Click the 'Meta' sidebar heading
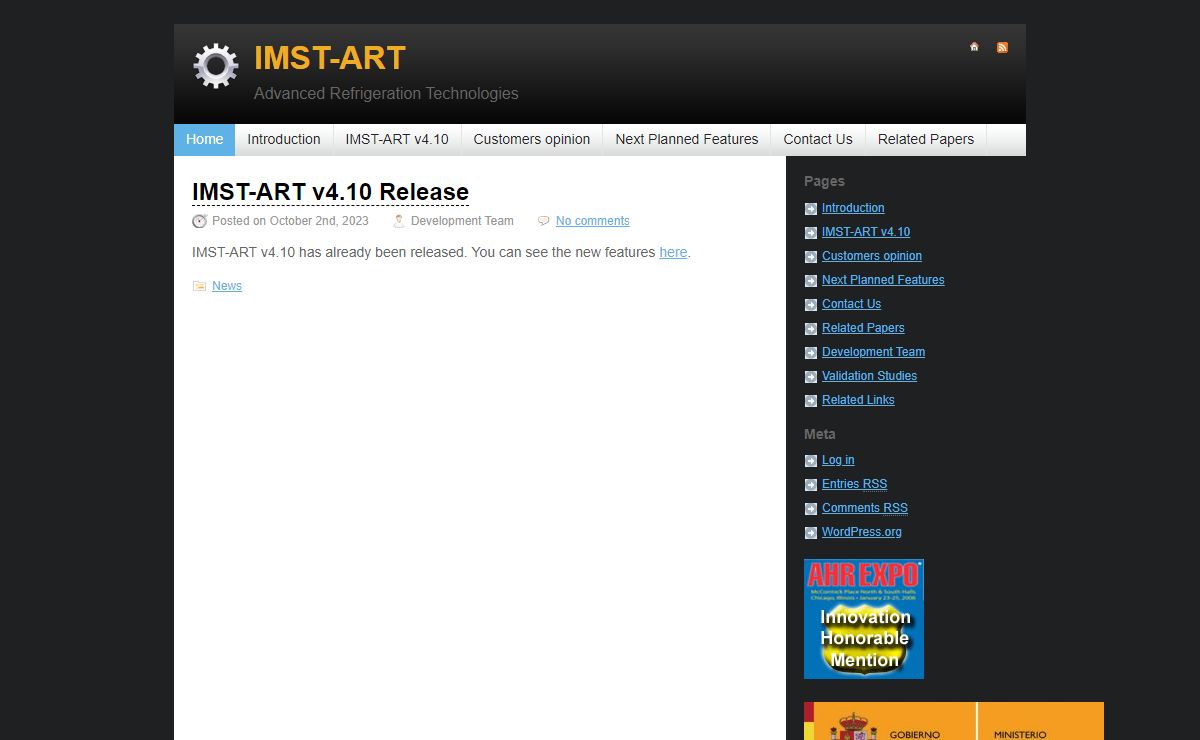This screenshot has height=740, width=1200. point(820,434)
